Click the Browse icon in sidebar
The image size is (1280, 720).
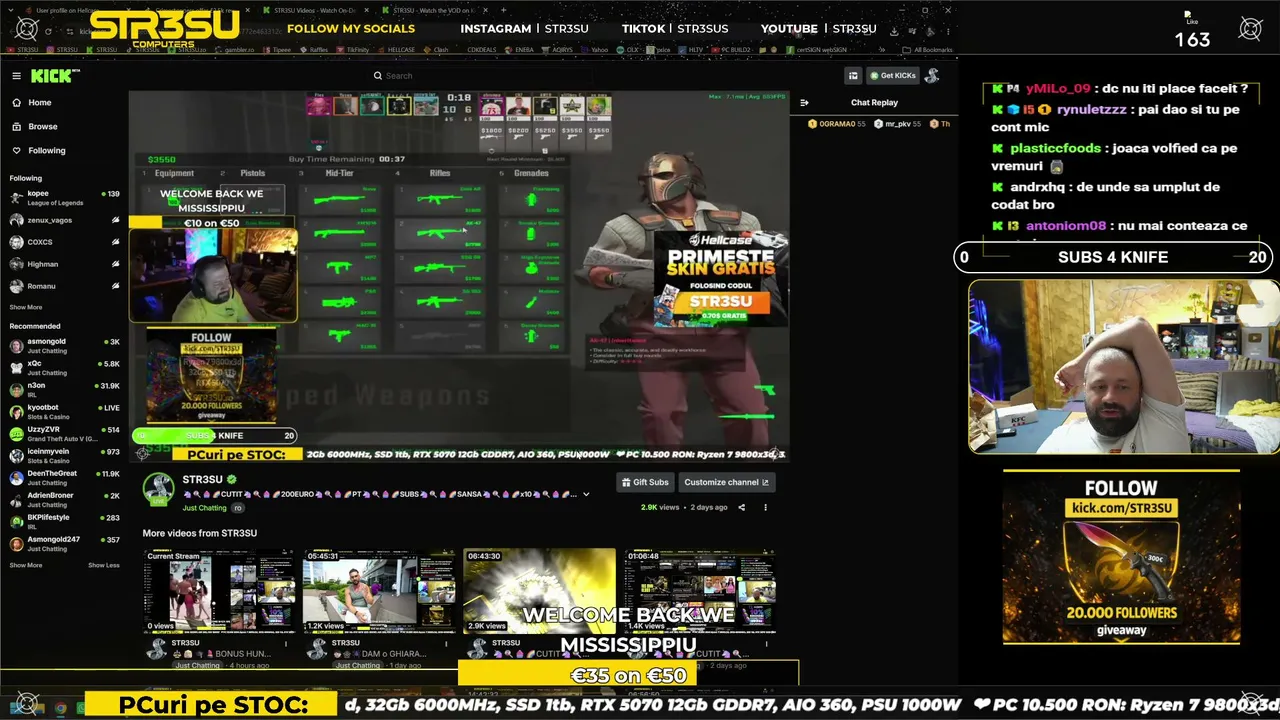pos(16,126)
